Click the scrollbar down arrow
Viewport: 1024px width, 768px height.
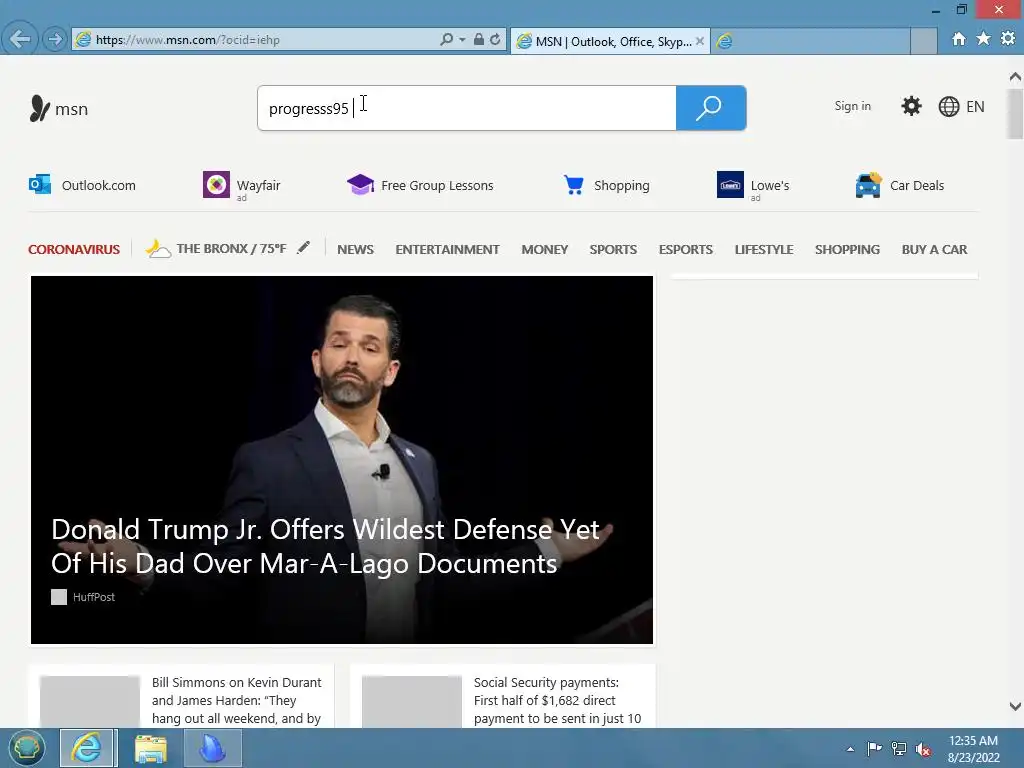pyautogui.click(x=1015, y=706)
